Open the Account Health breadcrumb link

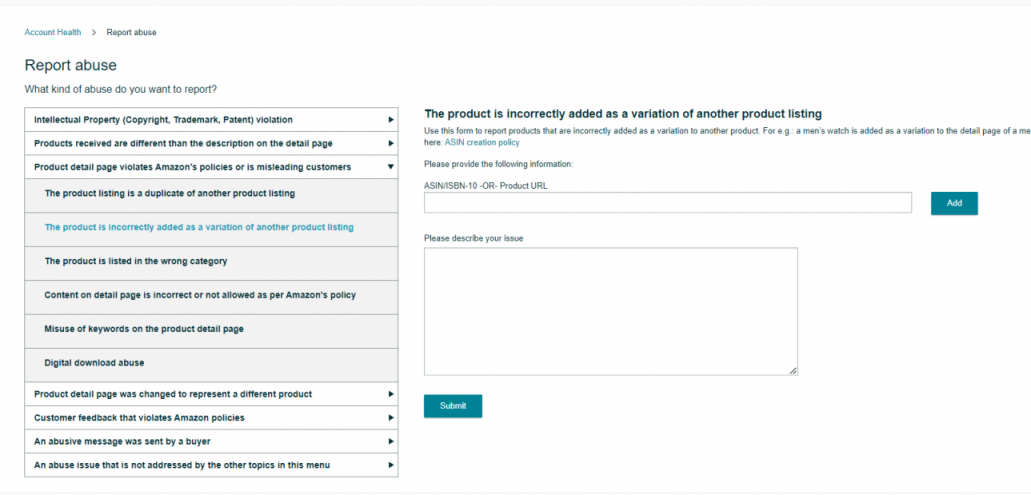pyautogui.click(x=53, y=32)
